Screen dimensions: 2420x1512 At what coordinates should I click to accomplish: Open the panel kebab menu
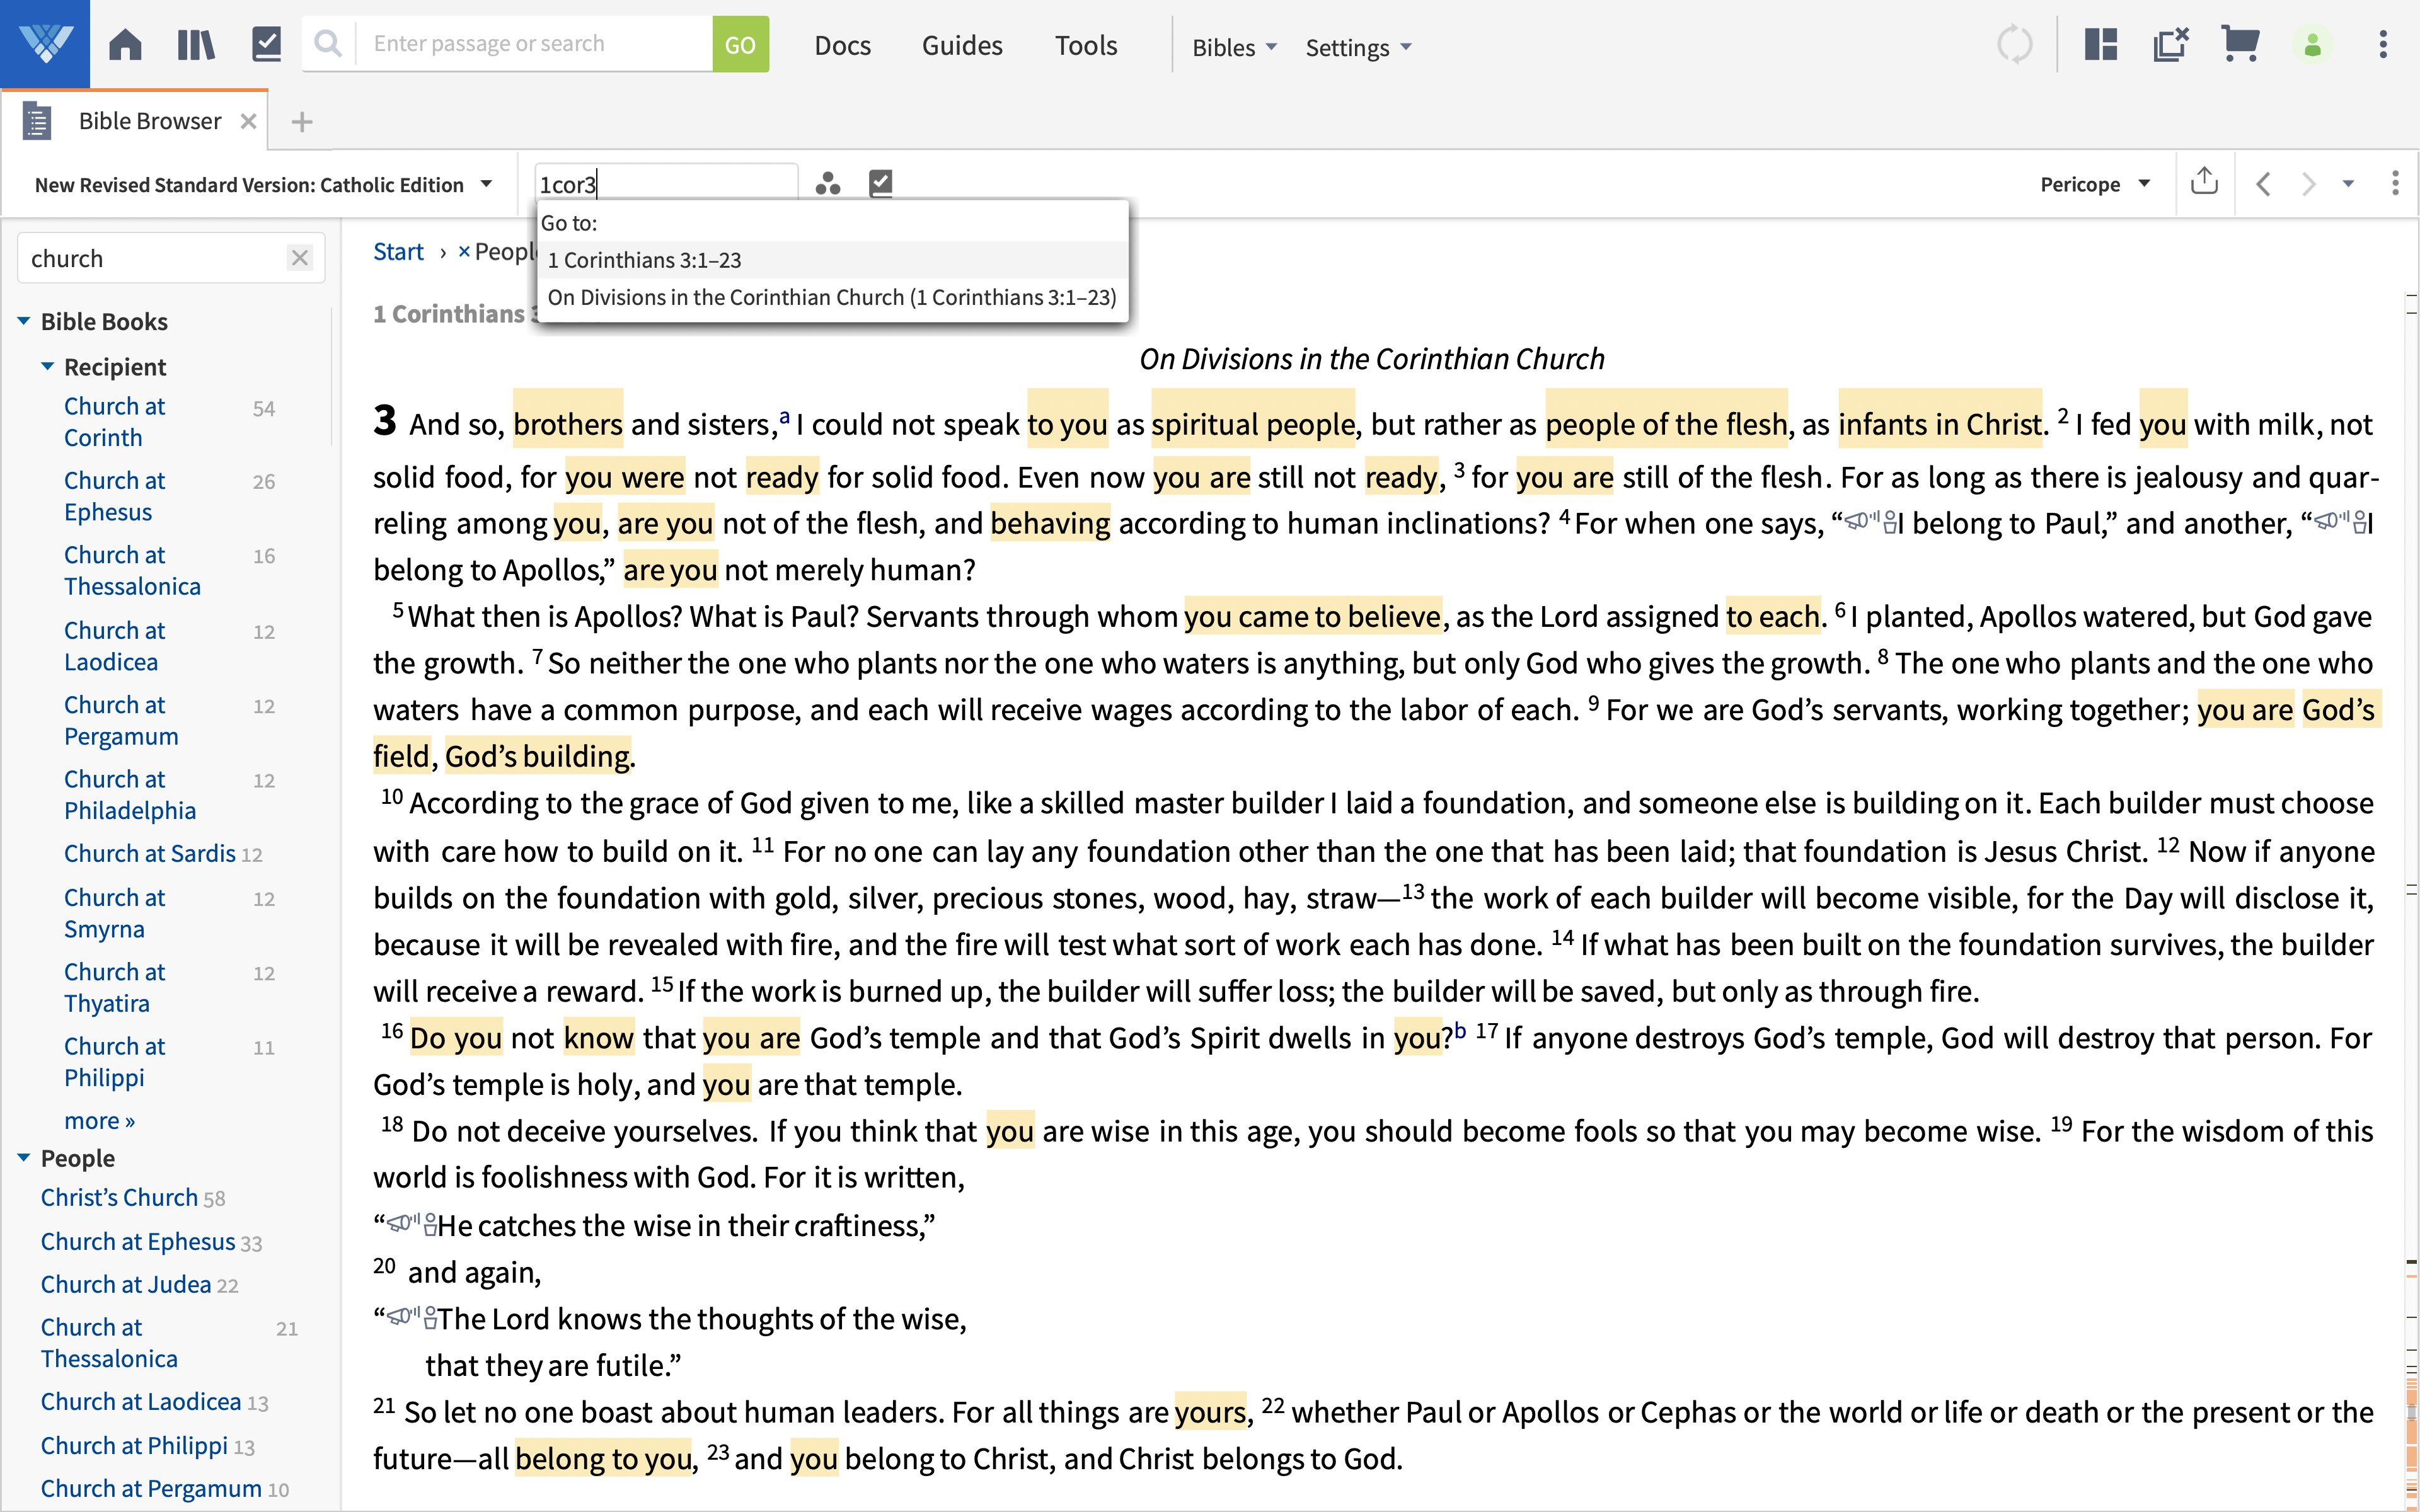[2394, 183]
